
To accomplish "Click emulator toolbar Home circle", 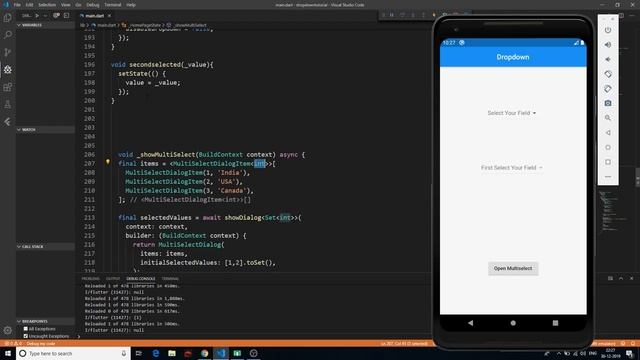I will 608,147.
